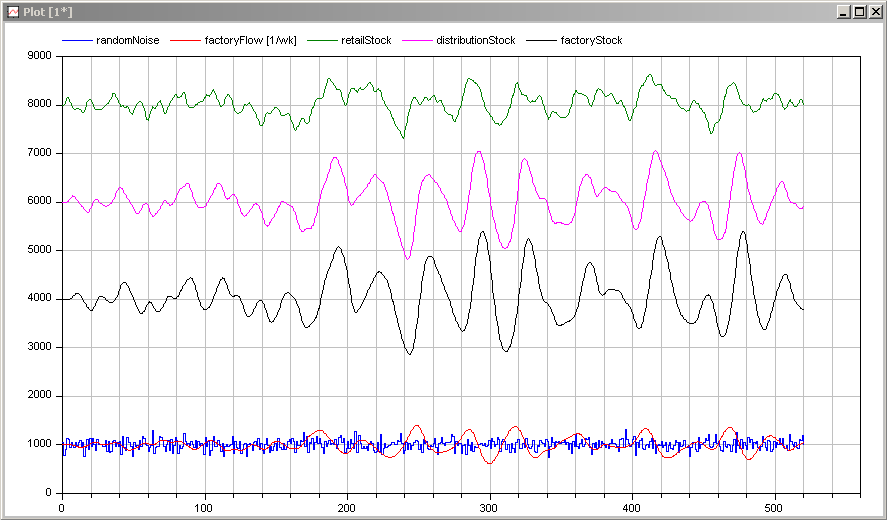This screenshot has width=887, height=520.
Task: Minimize the Plot window
Action: coord(844,10)
